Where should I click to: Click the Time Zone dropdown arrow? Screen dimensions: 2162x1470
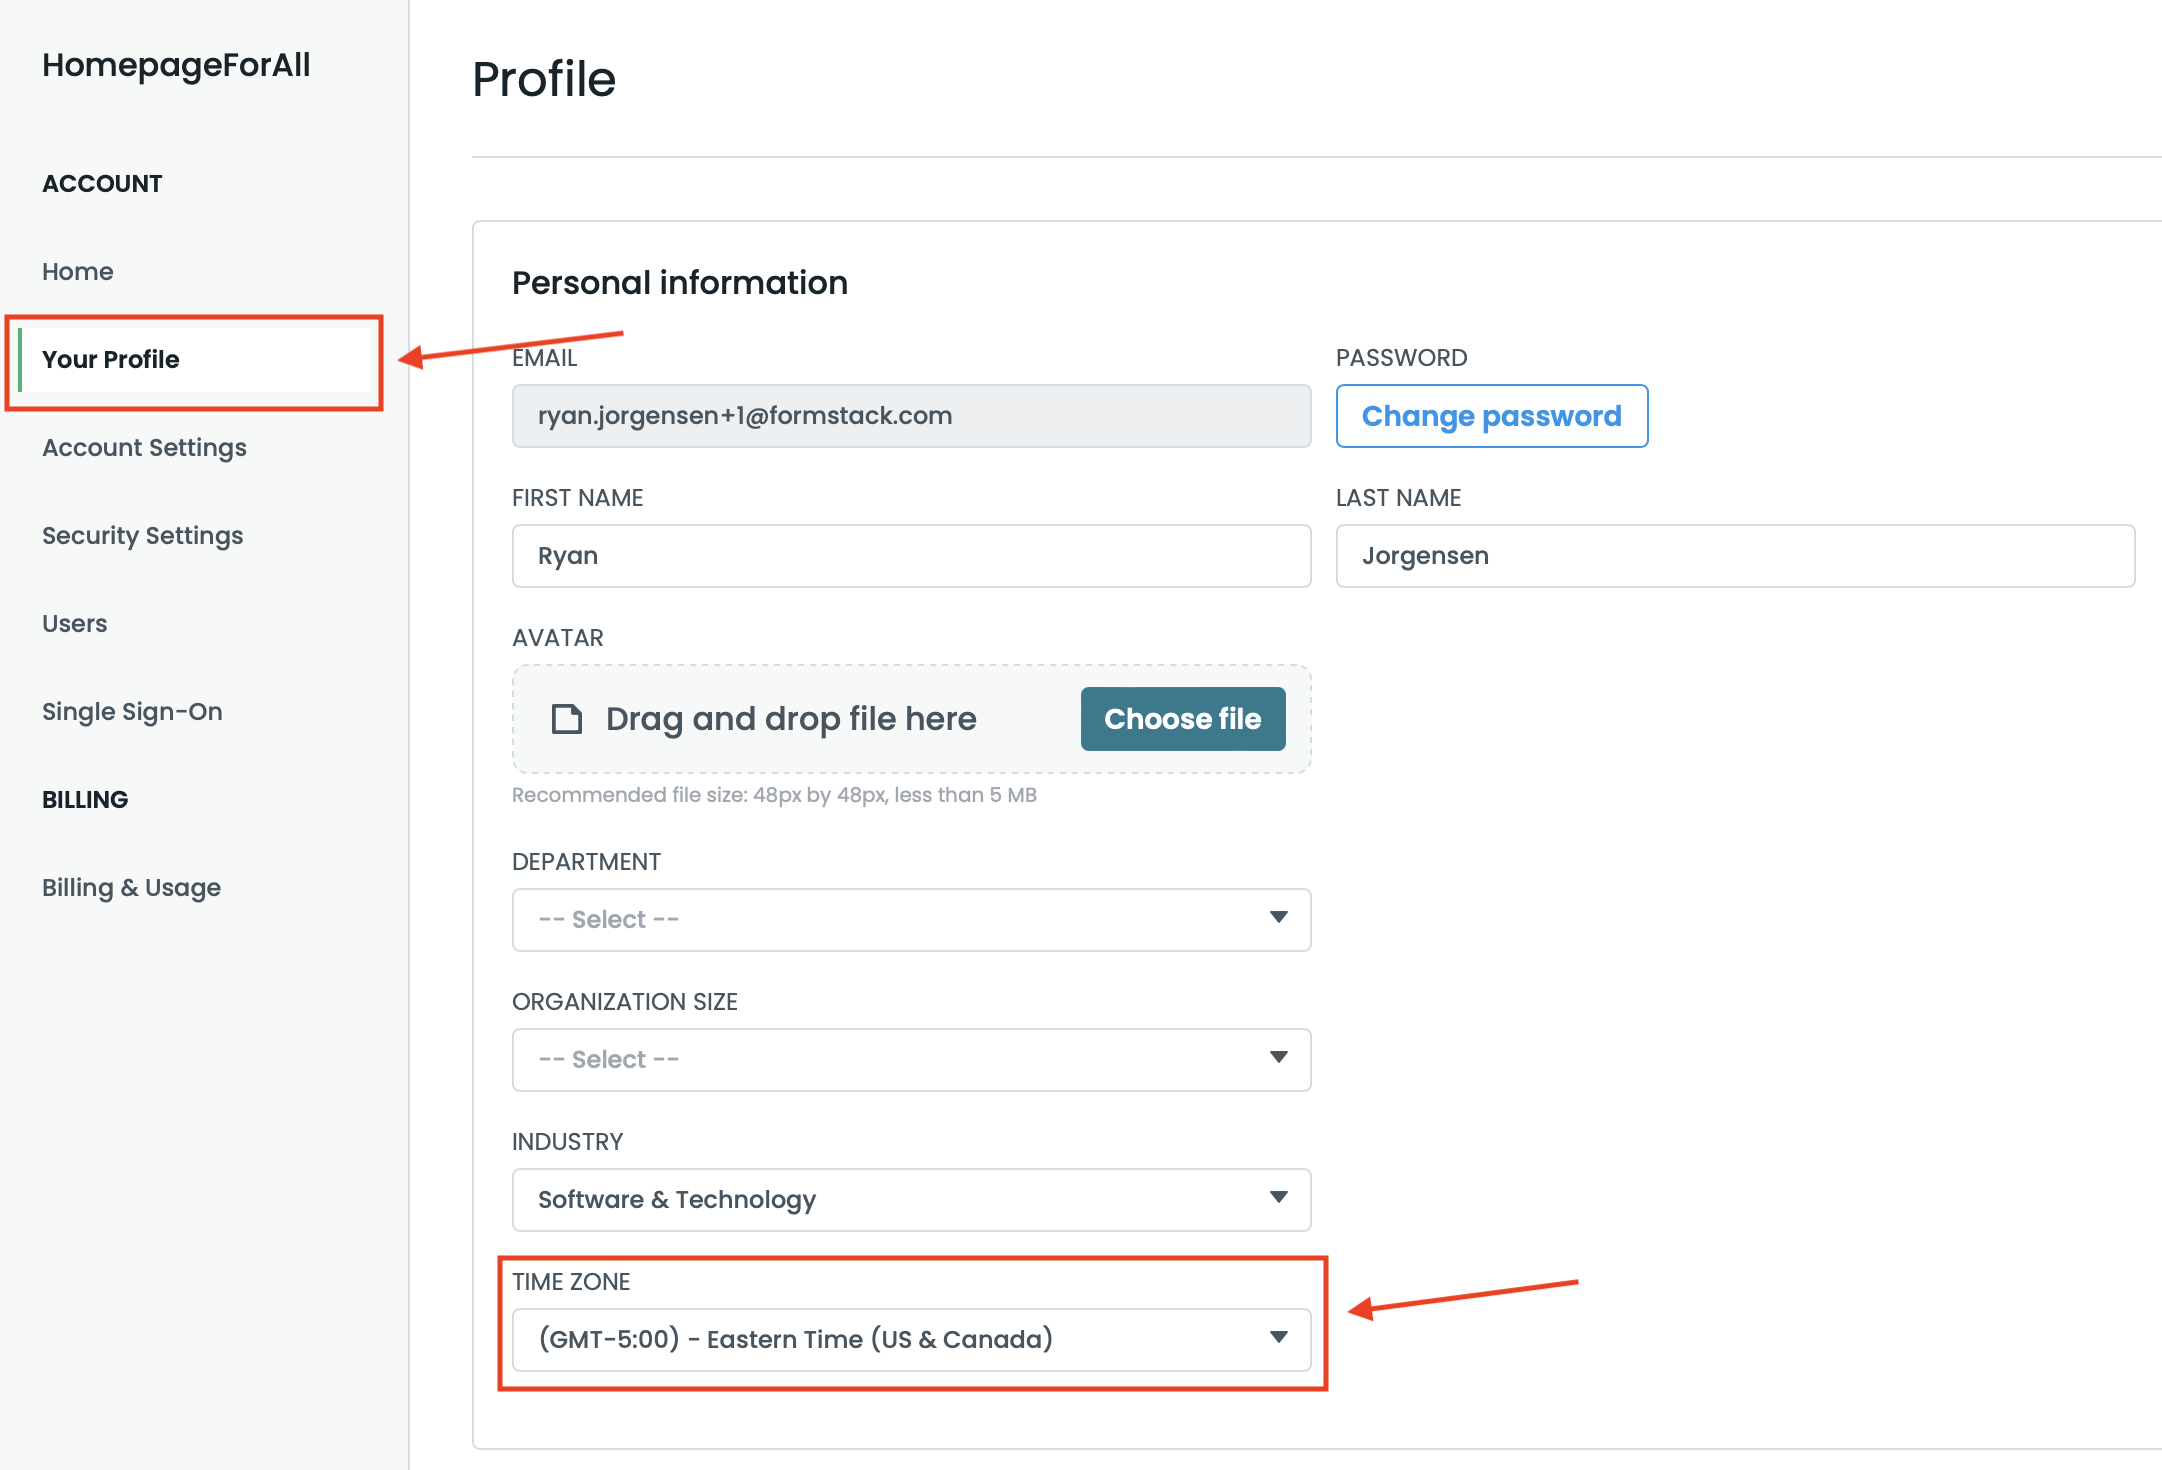click(1278, 1338)
